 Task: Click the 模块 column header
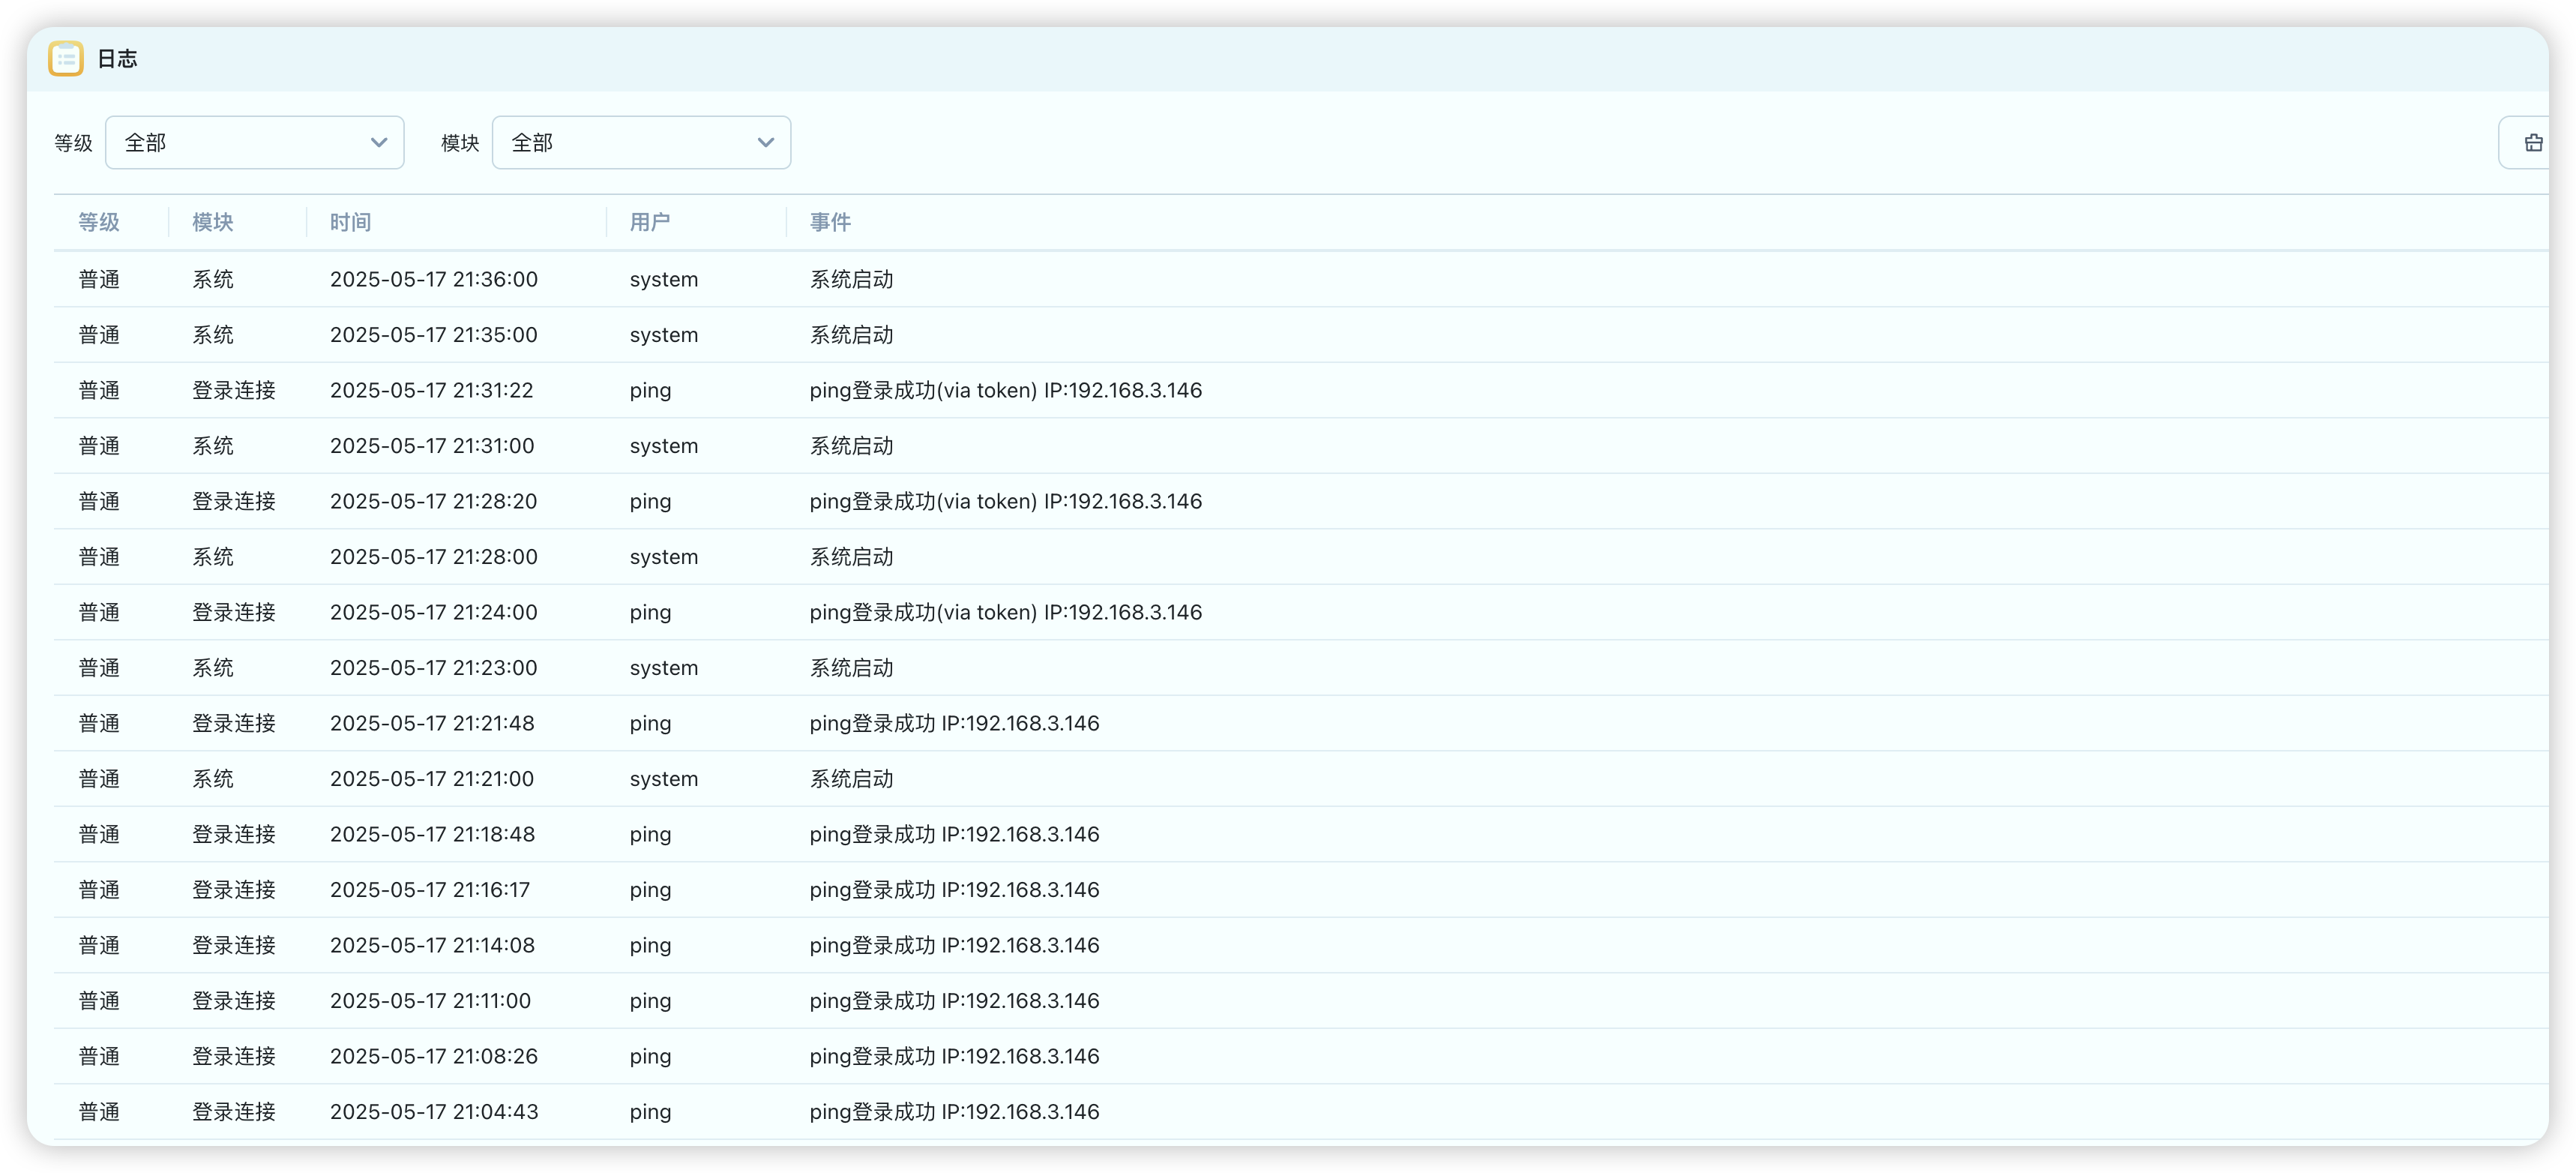213,222
